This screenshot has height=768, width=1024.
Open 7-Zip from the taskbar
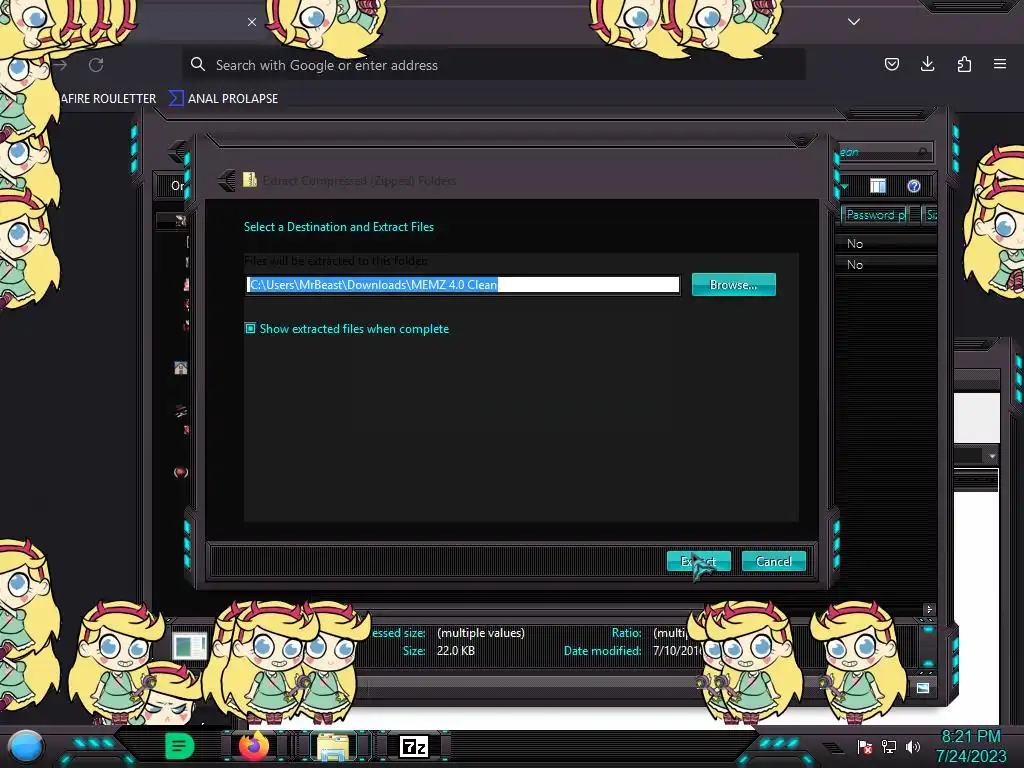(x=413, y=746)
